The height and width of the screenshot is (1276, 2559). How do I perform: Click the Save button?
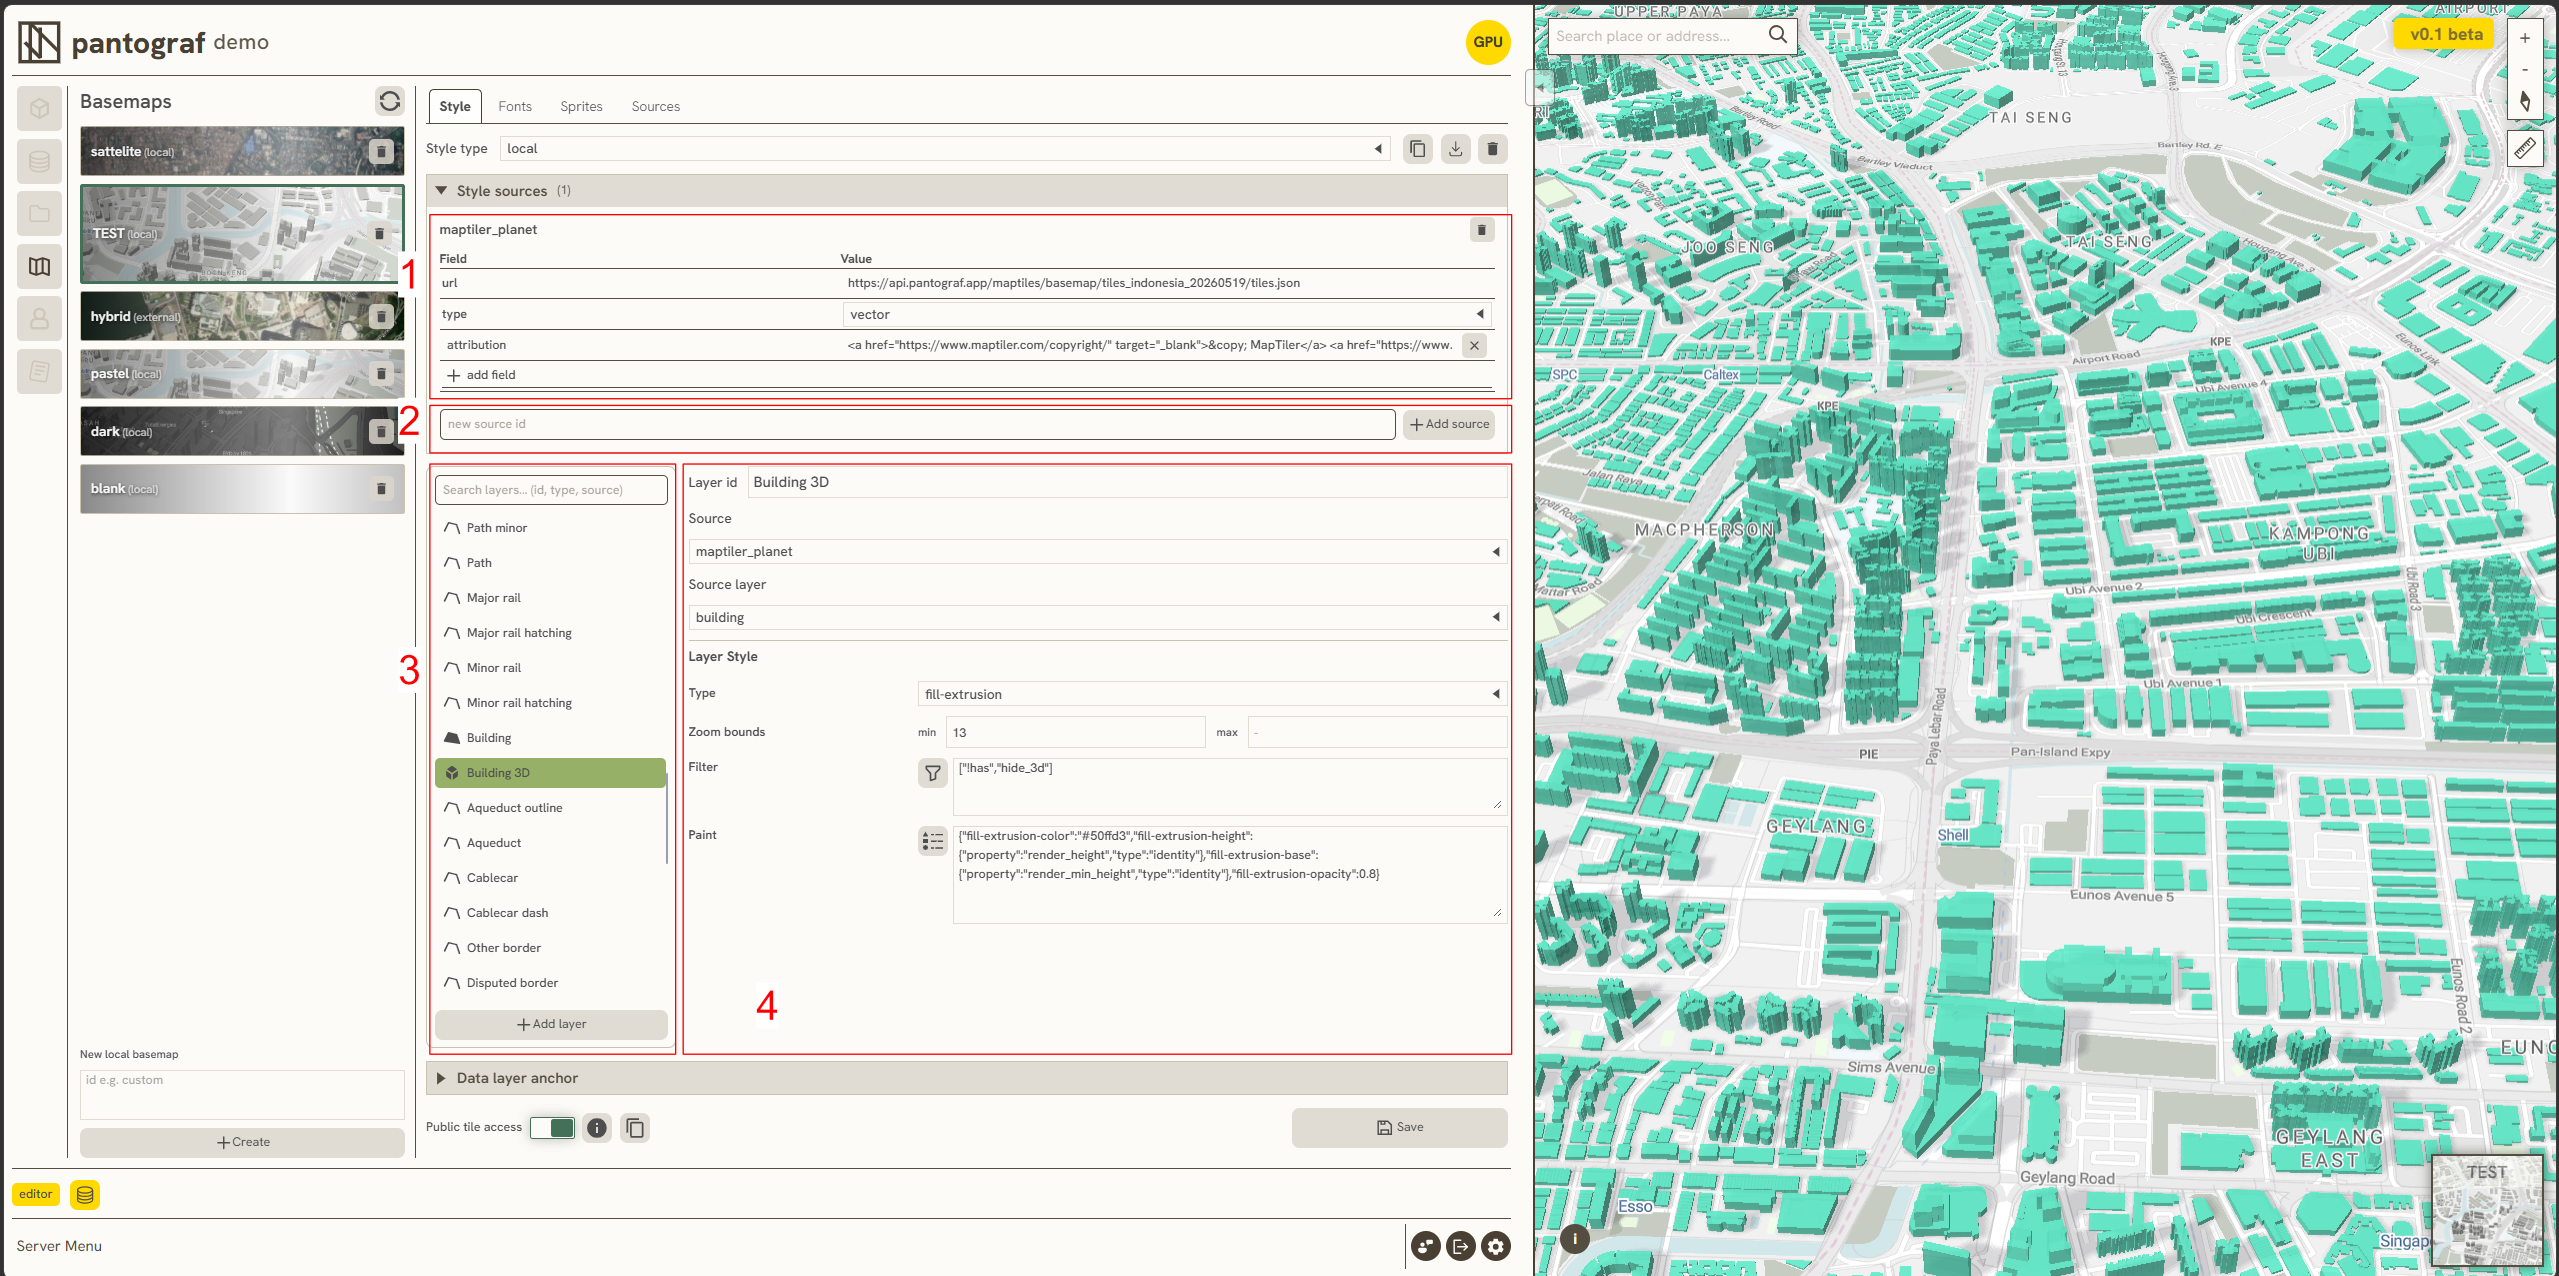[1399, 1127]
